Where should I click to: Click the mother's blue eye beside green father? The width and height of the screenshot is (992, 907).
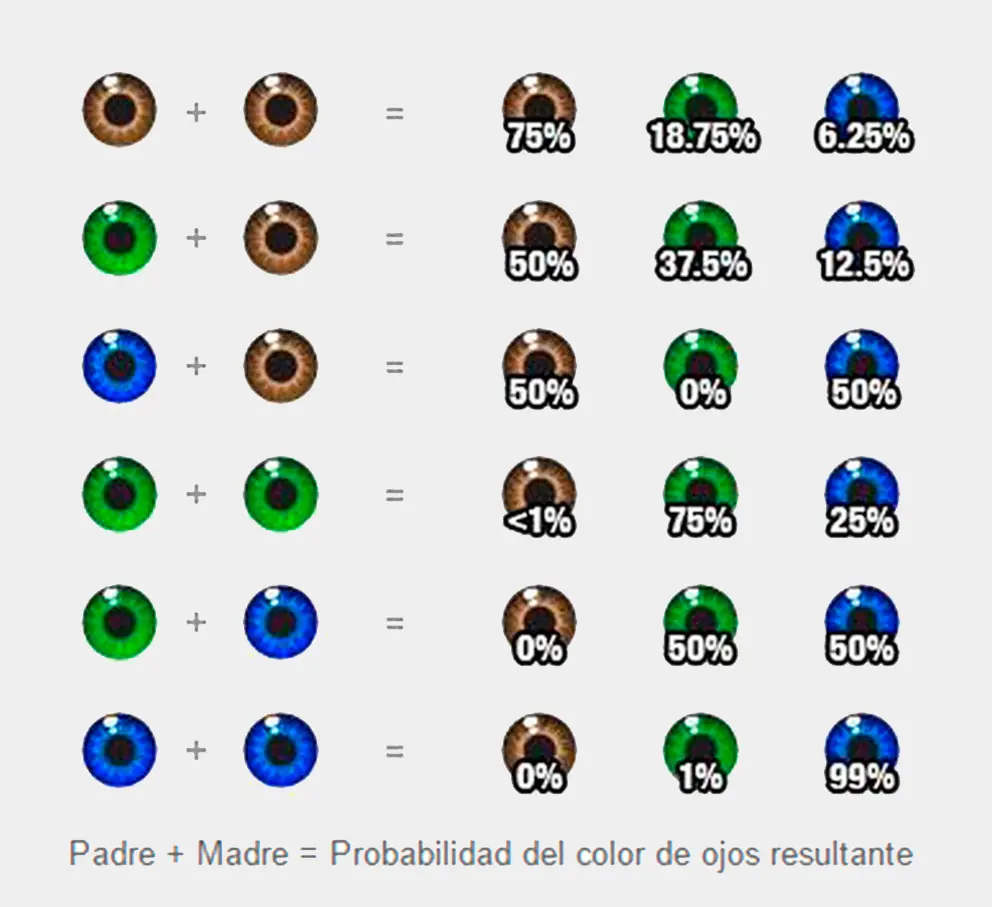(281, 622)
